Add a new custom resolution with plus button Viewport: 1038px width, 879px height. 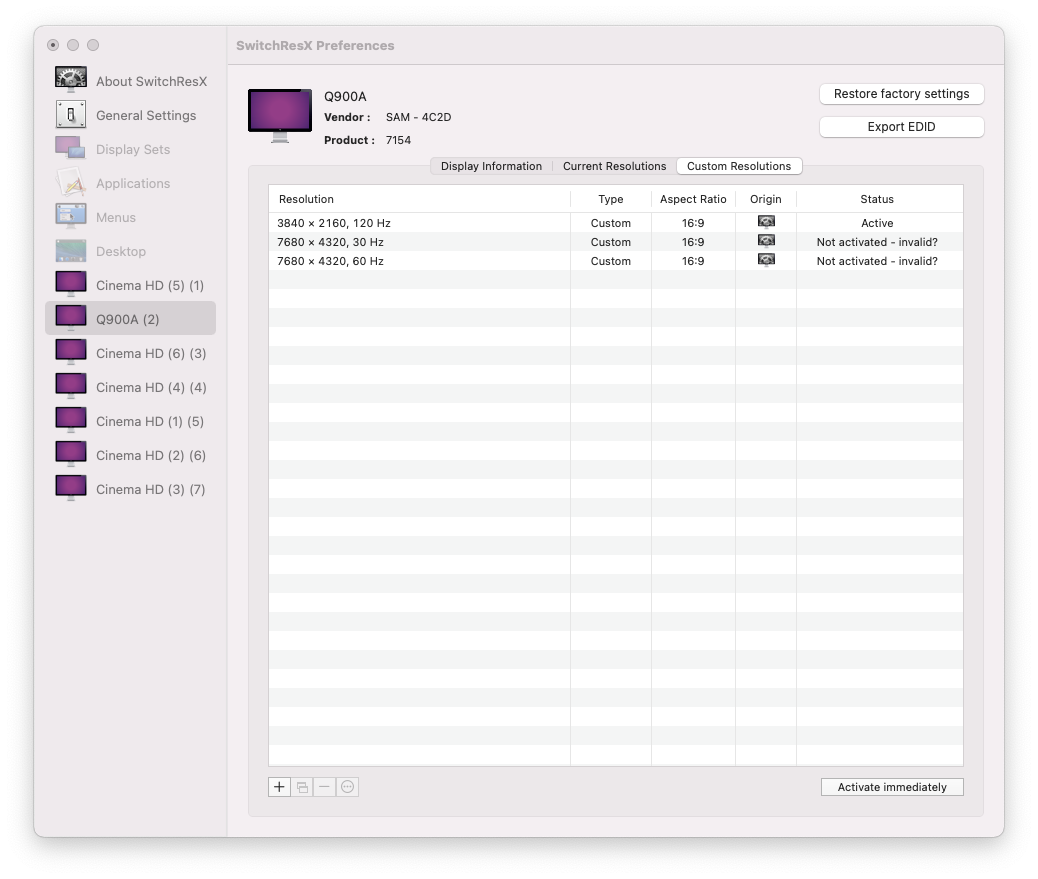point(279,787)
